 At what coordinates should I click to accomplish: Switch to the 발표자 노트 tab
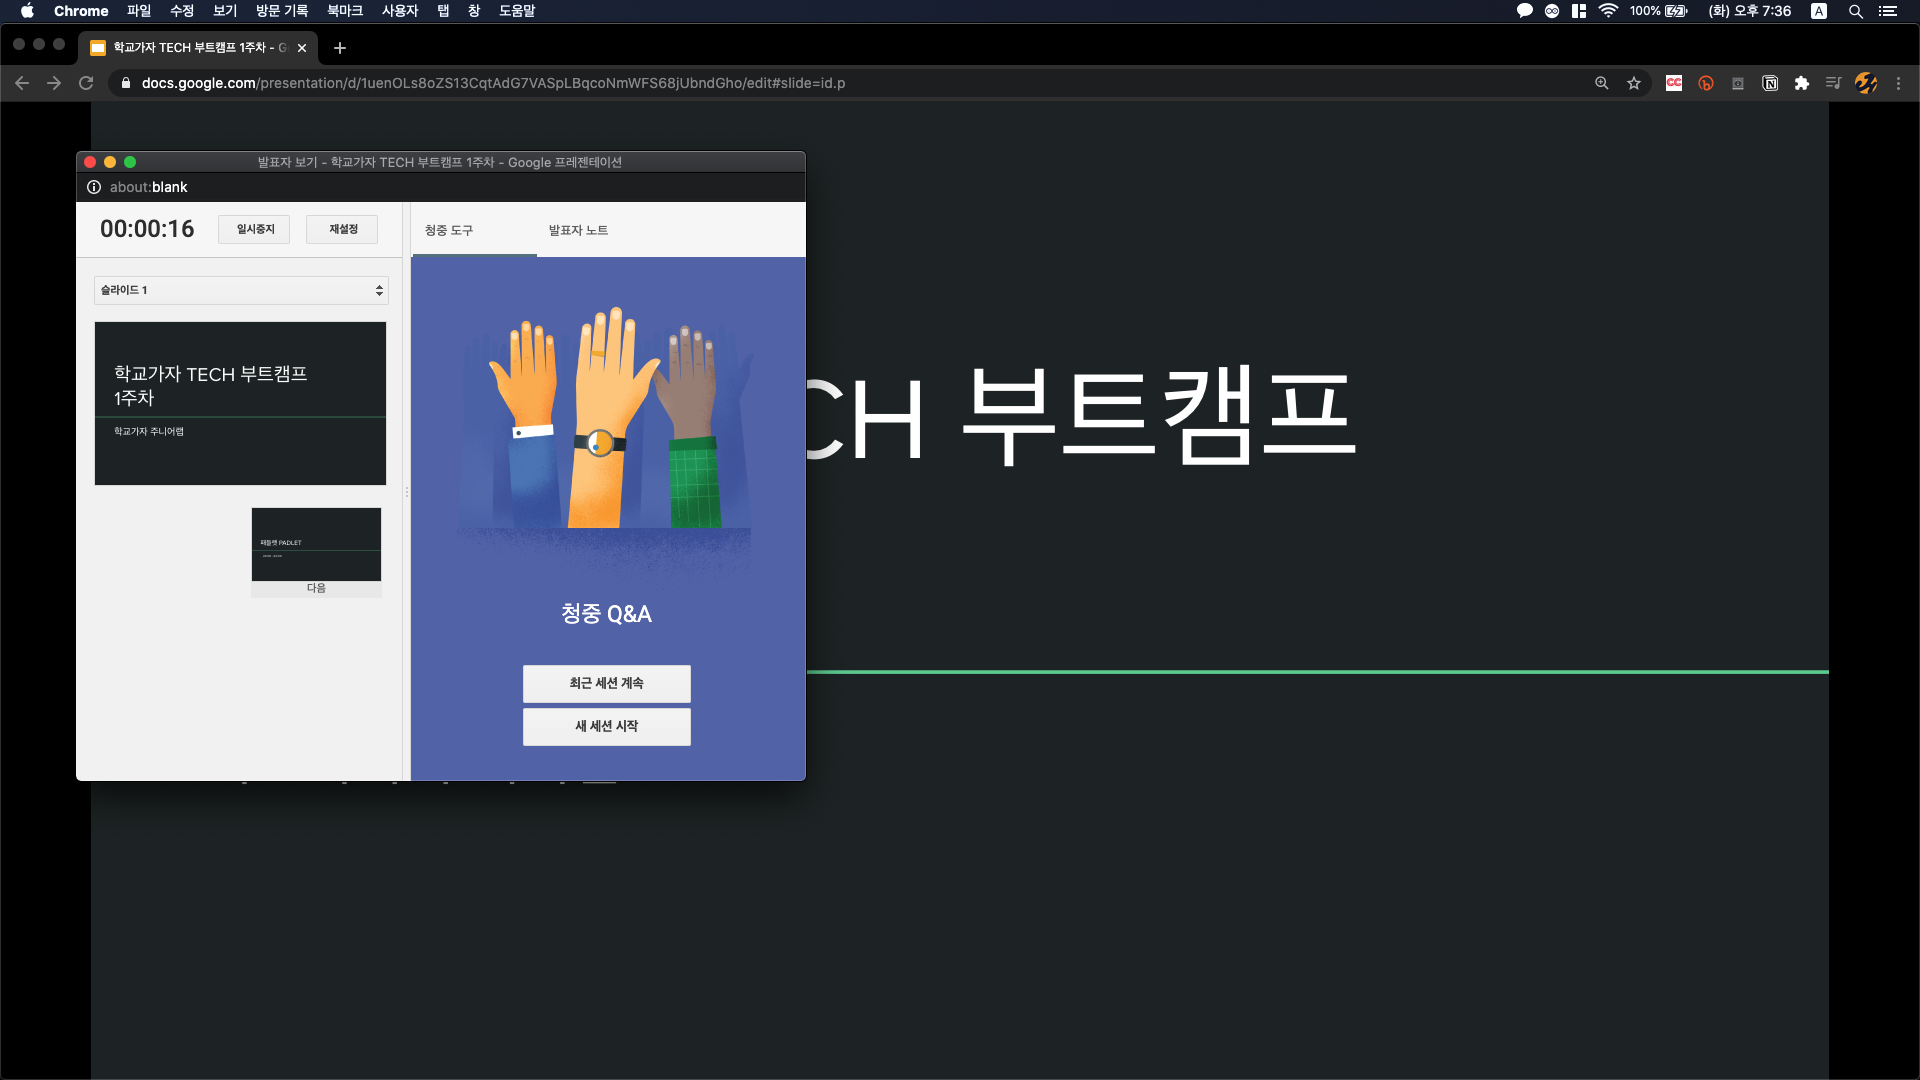pyautogui.click(x=578, y=230)
